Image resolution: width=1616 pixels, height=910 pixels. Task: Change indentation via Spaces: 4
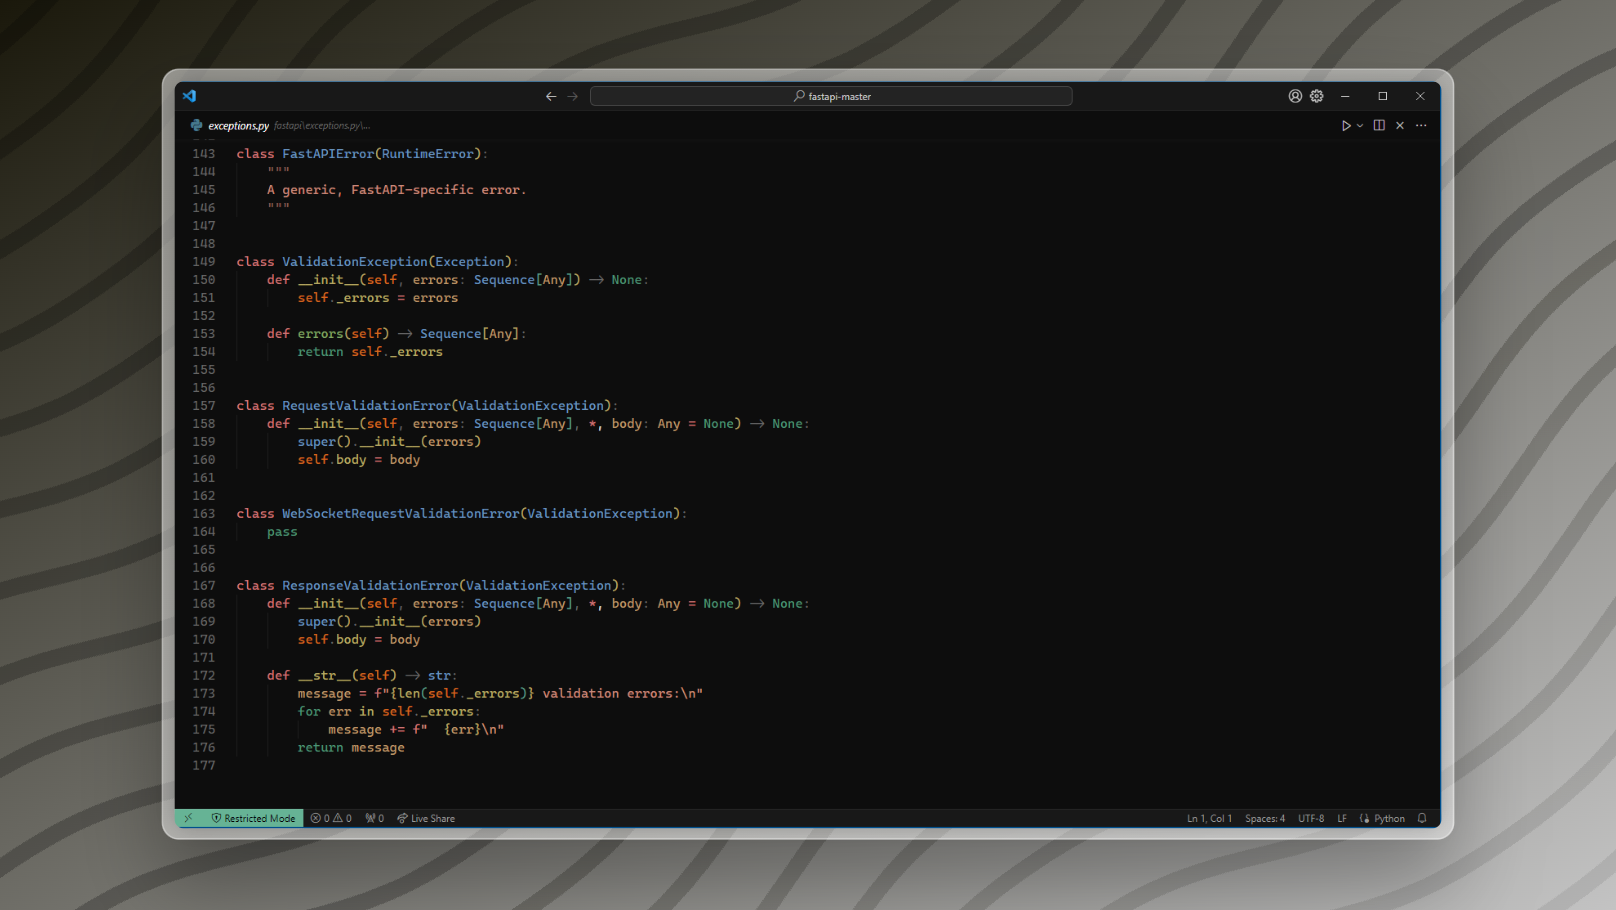click(1265, 818)
